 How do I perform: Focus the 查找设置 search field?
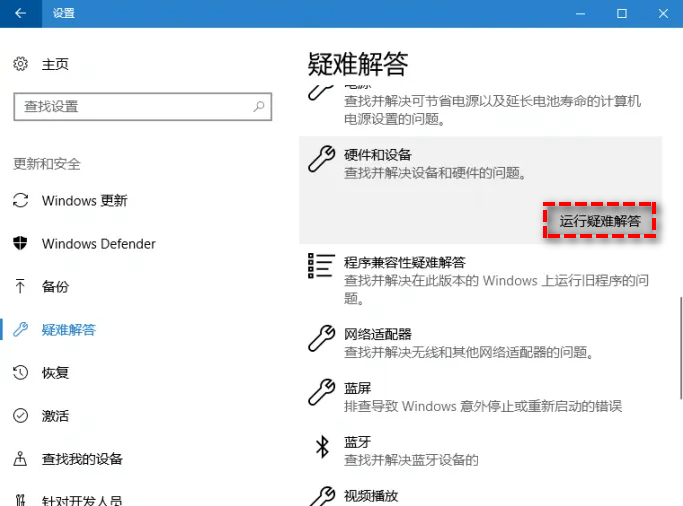click(x=143, y=106)
